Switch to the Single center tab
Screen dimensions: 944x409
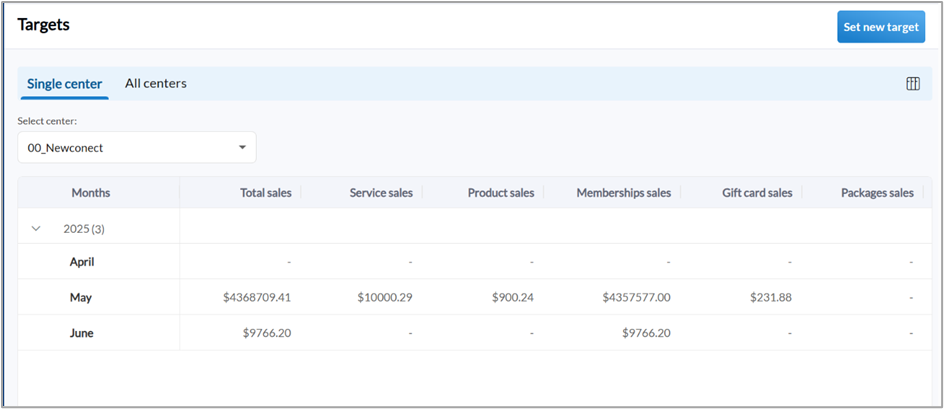point(64,84)
